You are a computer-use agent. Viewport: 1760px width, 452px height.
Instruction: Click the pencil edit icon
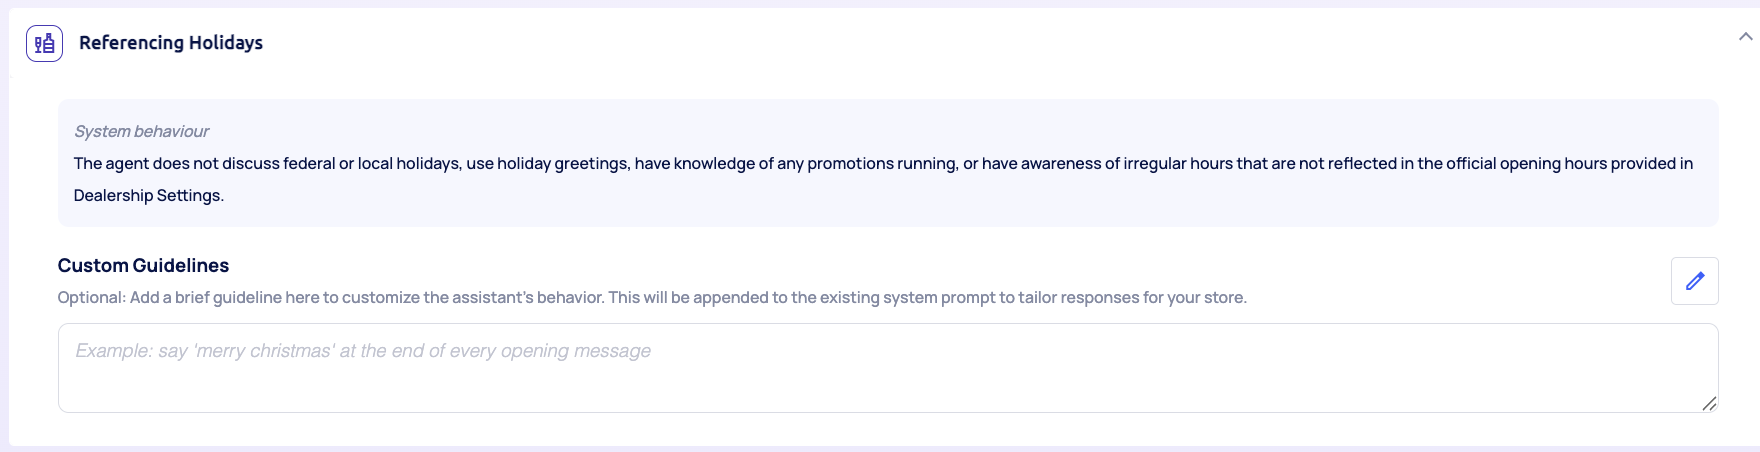(1694, 281)
